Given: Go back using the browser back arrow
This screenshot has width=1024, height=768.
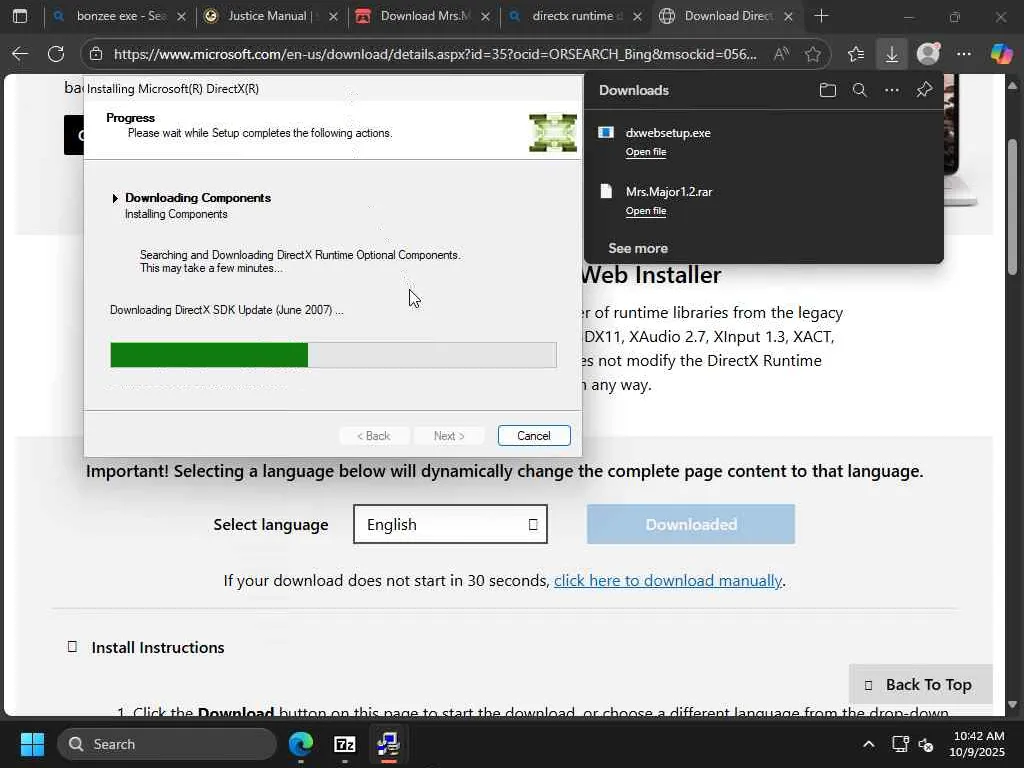Looking at the screenshot, I should tap(20, 54).
